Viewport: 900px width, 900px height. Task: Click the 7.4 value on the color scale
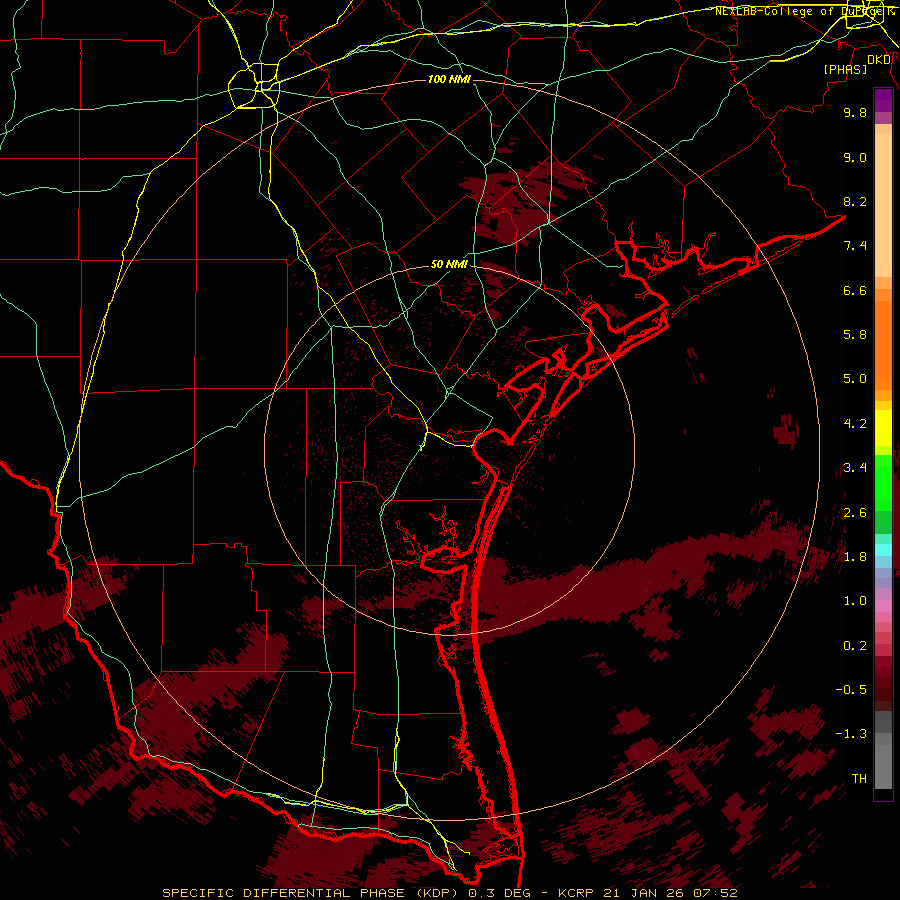tap(855, 246)
